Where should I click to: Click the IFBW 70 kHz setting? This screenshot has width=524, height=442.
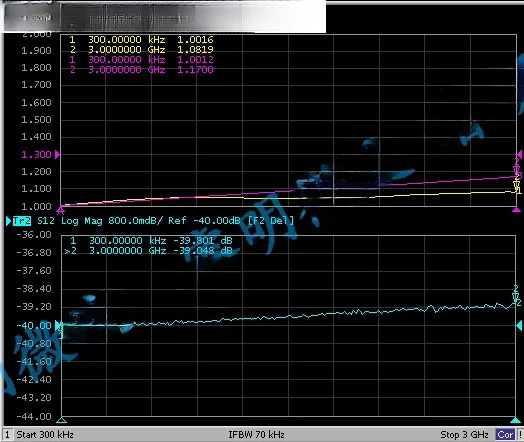tap(256, 435)
